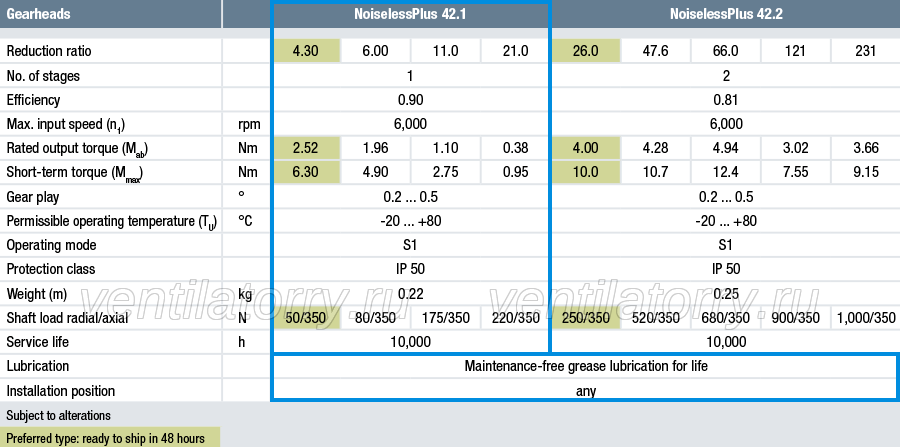Select rated torque value 3.66
This screenshot has height=447, width=900.
tap(866, 148)
